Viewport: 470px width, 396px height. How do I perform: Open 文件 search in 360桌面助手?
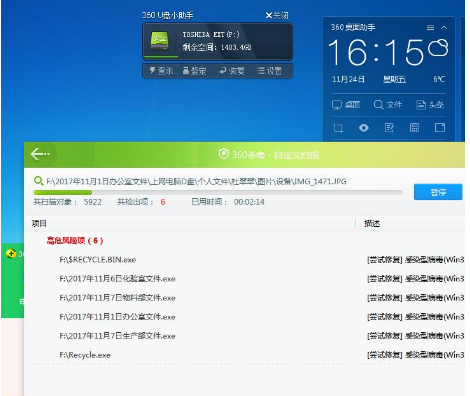(388, 105)
